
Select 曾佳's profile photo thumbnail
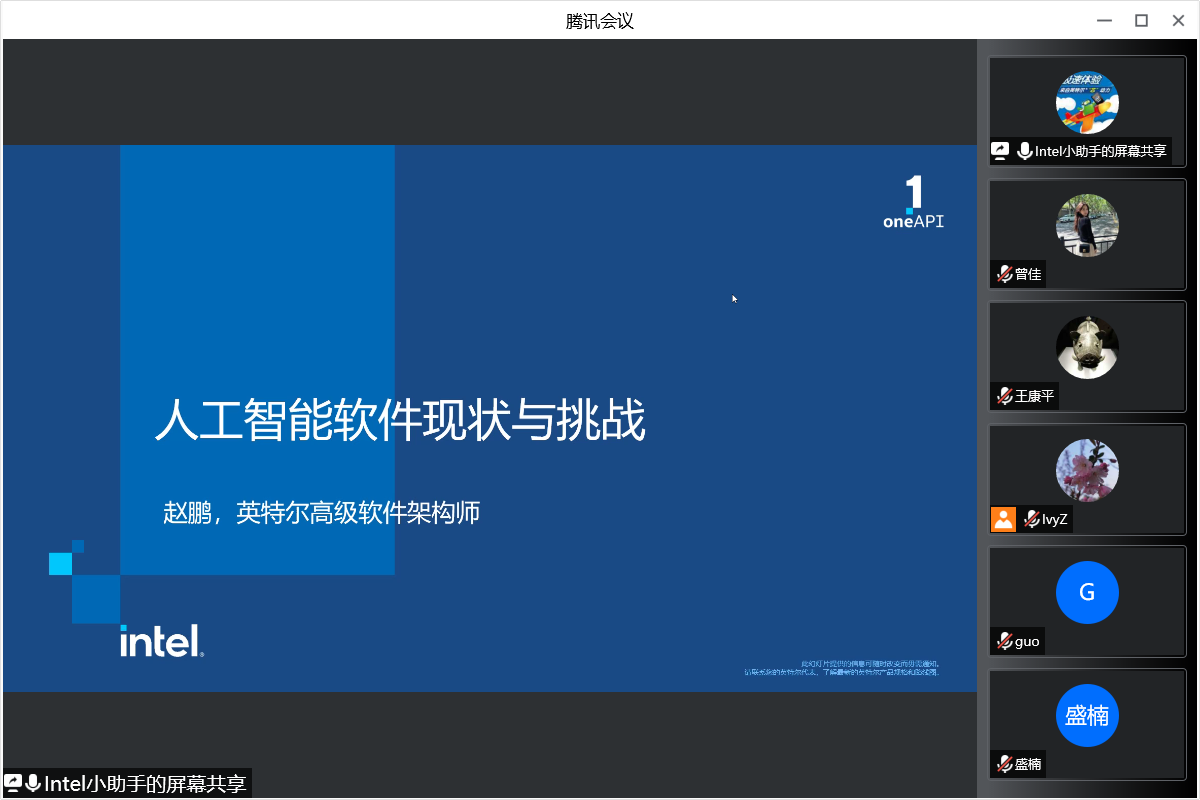click(1087, 225)
